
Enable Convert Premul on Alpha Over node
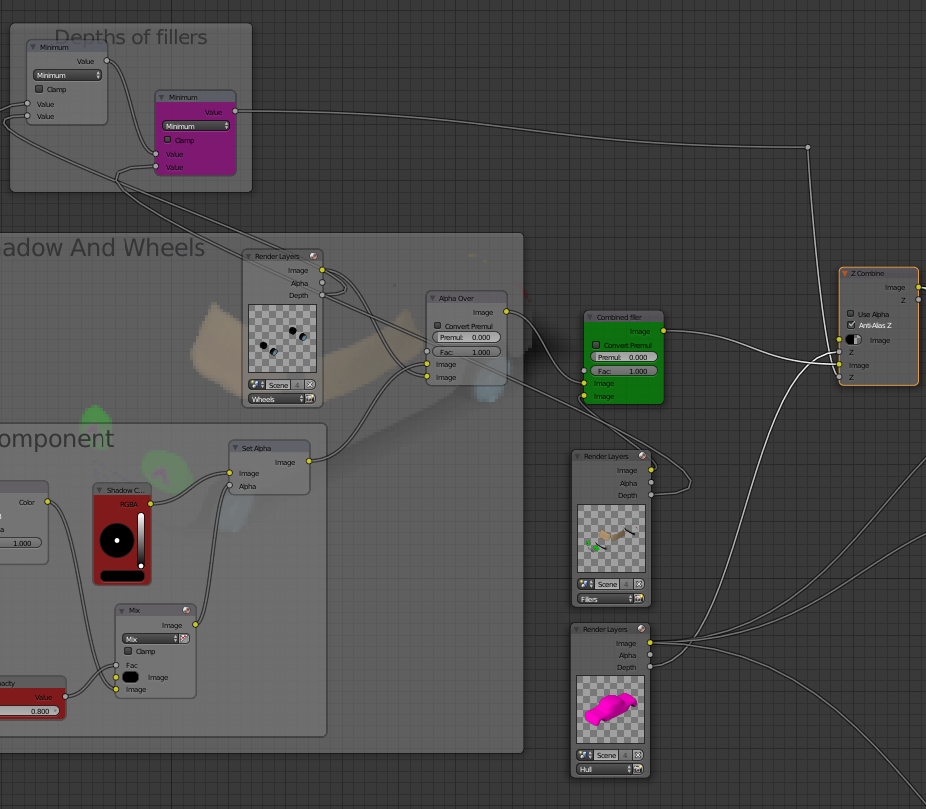point(437,326)
